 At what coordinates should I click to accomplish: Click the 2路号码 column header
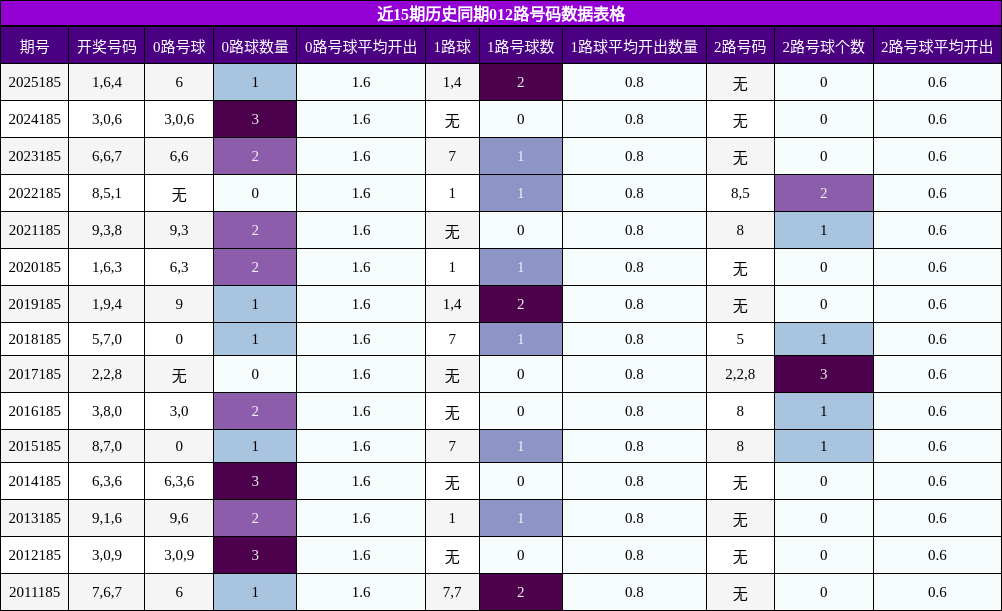point(740,45)
